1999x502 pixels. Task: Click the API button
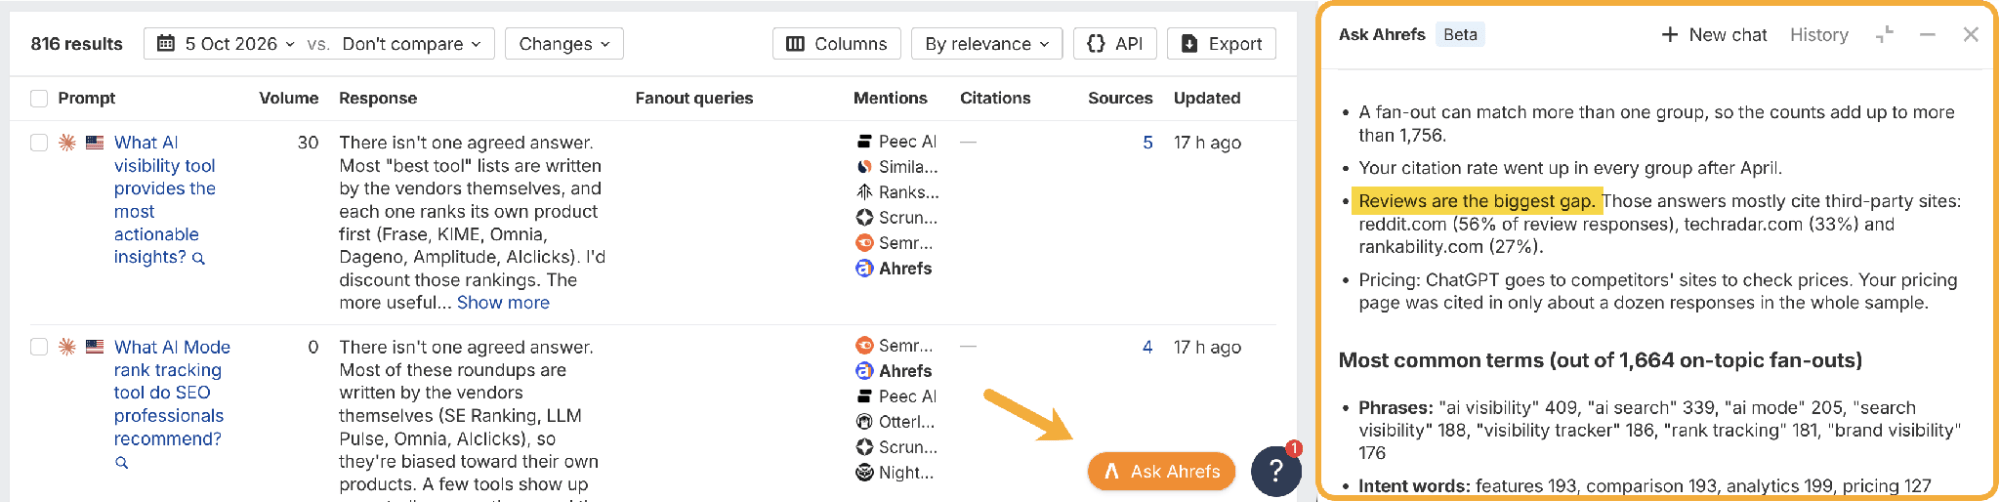1115,44
